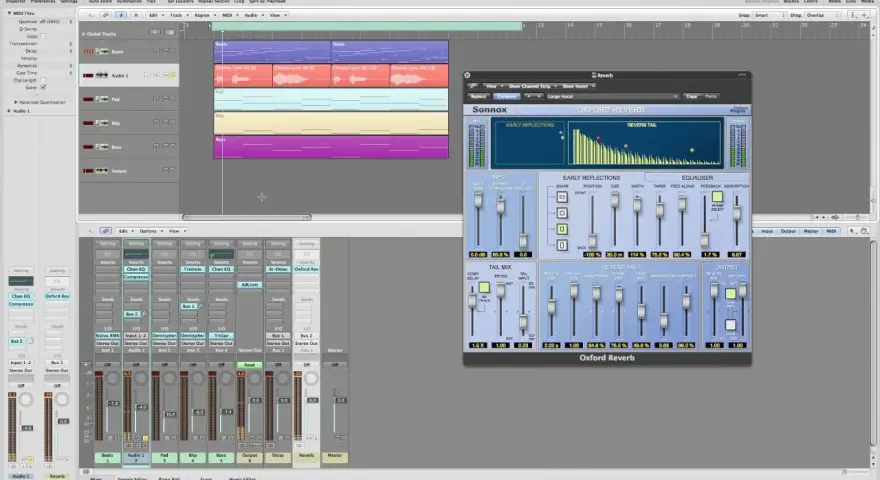
Task: Toggle the arrange window link icon
Action: [x=106, y=15]
